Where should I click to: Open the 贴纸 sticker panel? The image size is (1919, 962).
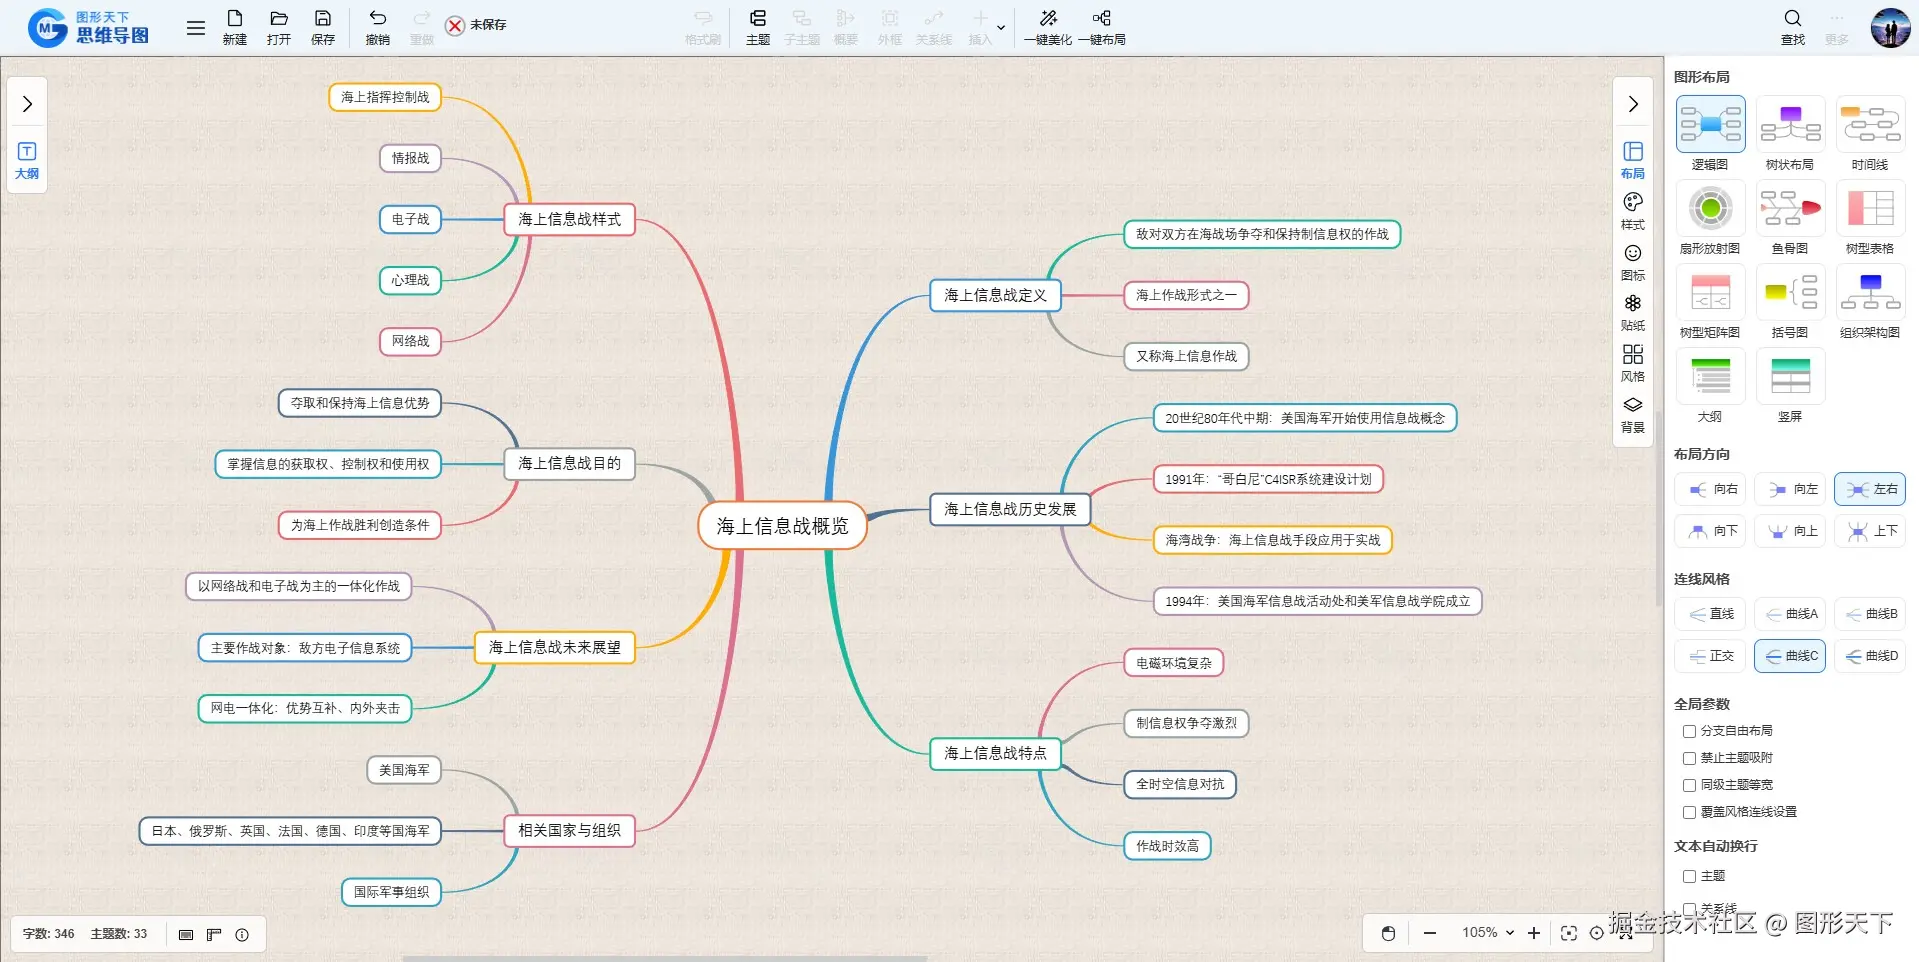pos(1633,312)
